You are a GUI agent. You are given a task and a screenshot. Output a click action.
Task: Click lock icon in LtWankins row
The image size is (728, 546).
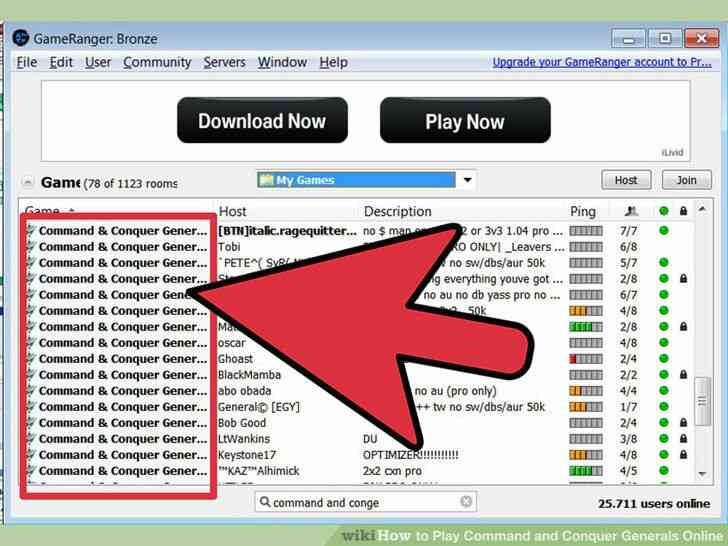click(683, 439)
